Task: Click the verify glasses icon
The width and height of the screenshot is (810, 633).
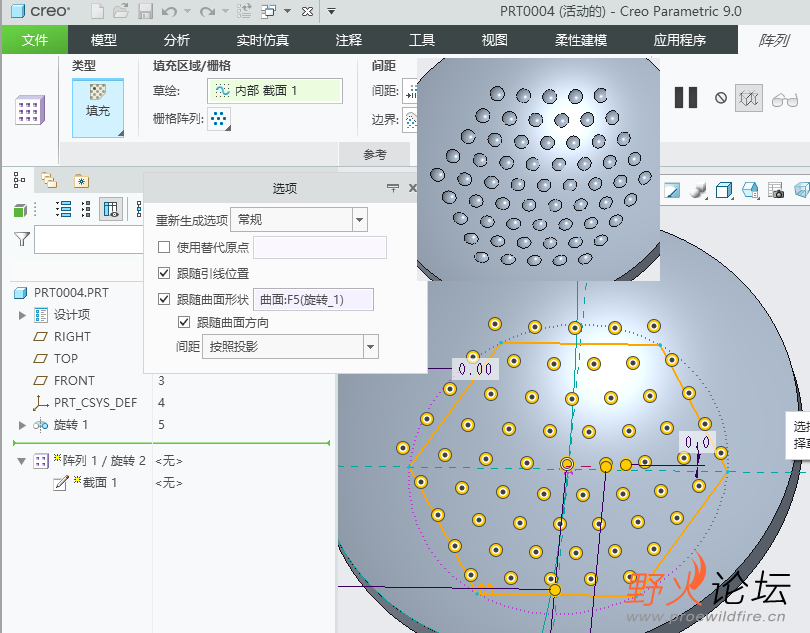Action: tap(785, 99)
